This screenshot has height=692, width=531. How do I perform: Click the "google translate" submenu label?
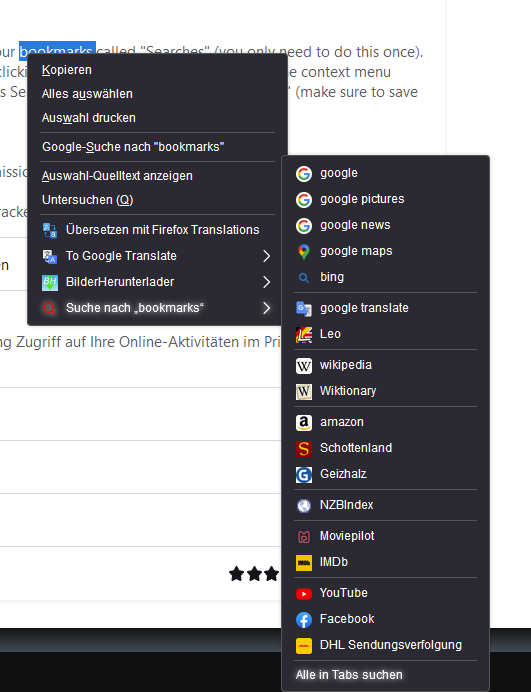[364, 308]
